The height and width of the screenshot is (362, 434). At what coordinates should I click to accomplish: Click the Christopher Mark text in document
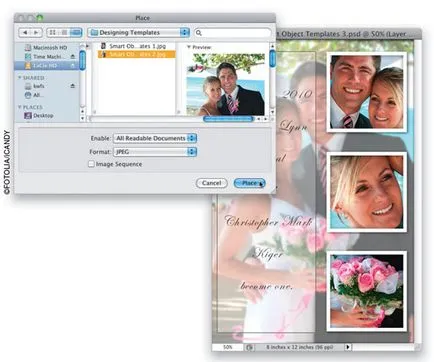click(268, 222)
